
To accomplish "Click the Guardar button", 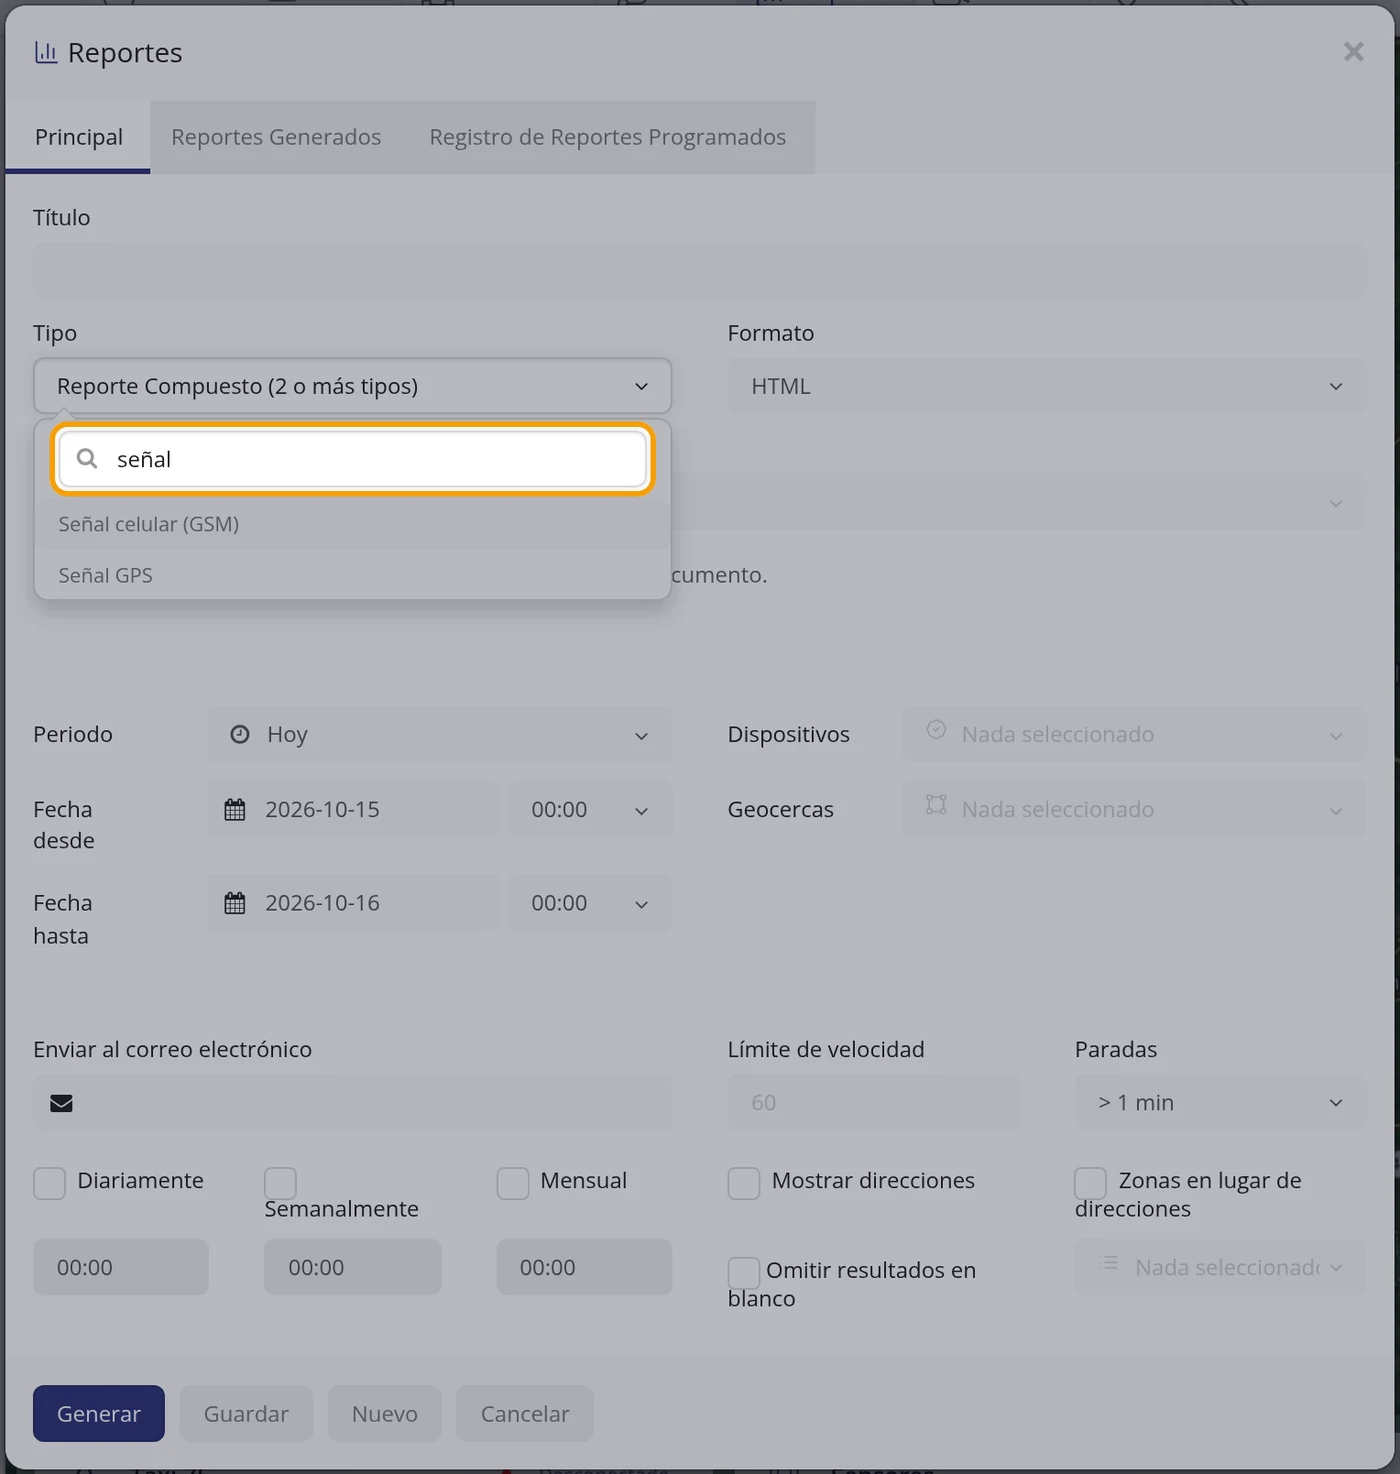I will (246, 1413).
